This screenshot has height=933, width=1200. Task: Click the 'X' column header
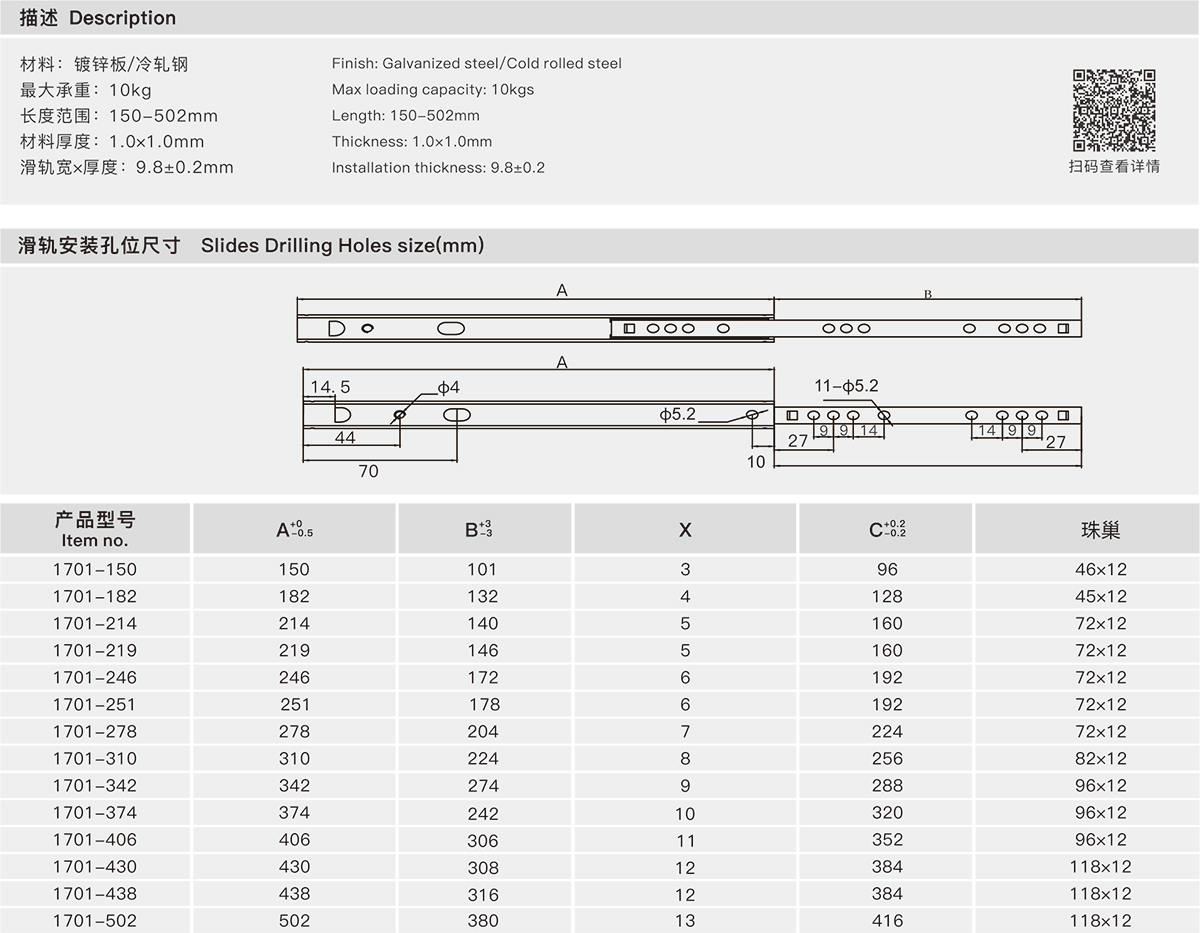click(685, 530)
